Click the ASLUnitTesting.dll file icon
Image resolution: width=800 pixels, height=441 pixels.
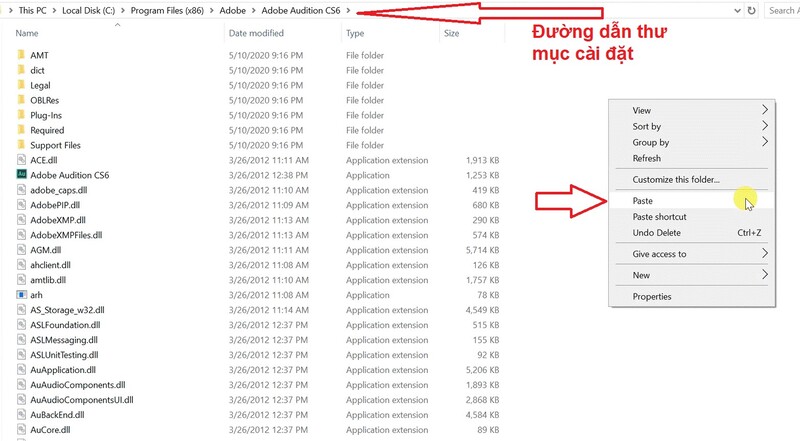21,354
